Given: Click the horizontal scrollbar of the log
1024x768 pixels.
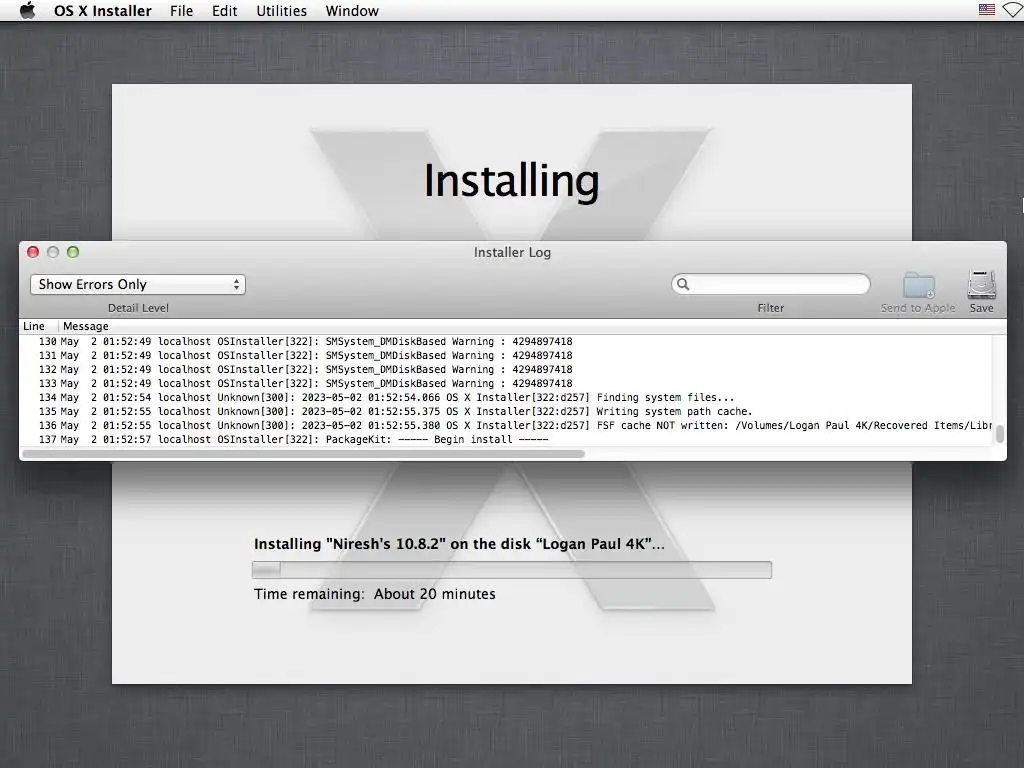Looking at the screenshot, I should (304, 454).
